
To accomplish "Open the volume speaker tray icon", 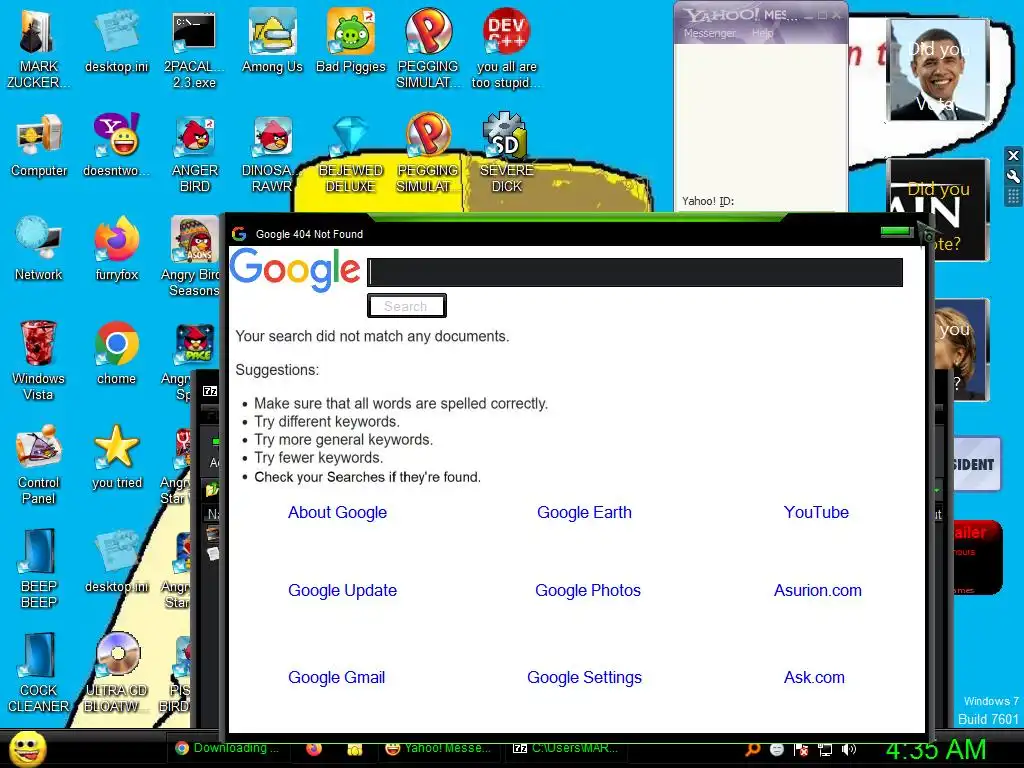I will pyautogui.click(x=849, y=749).
